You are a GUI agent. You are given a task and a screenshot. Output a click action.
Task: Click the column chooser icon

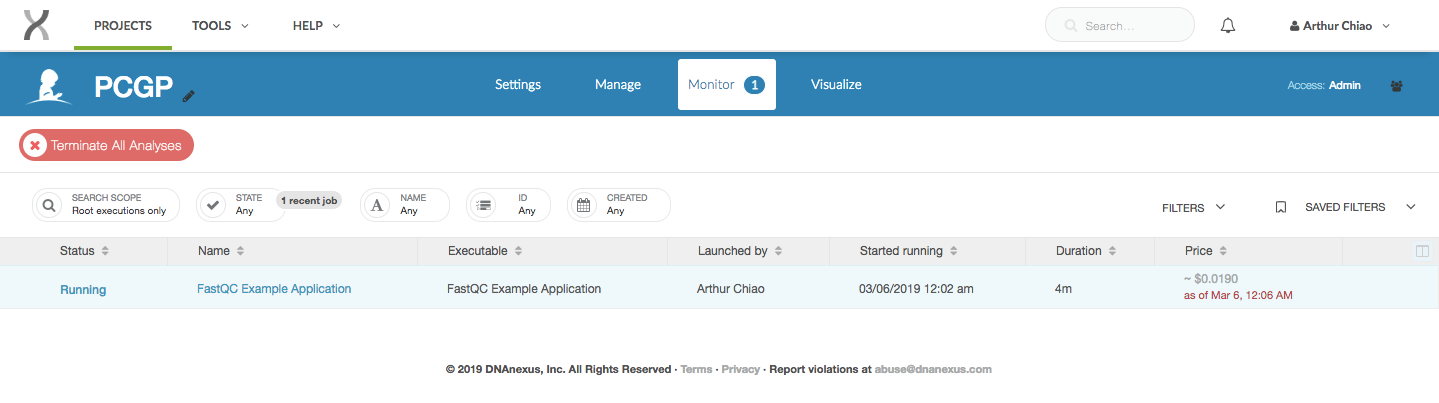pos(1422,251)
